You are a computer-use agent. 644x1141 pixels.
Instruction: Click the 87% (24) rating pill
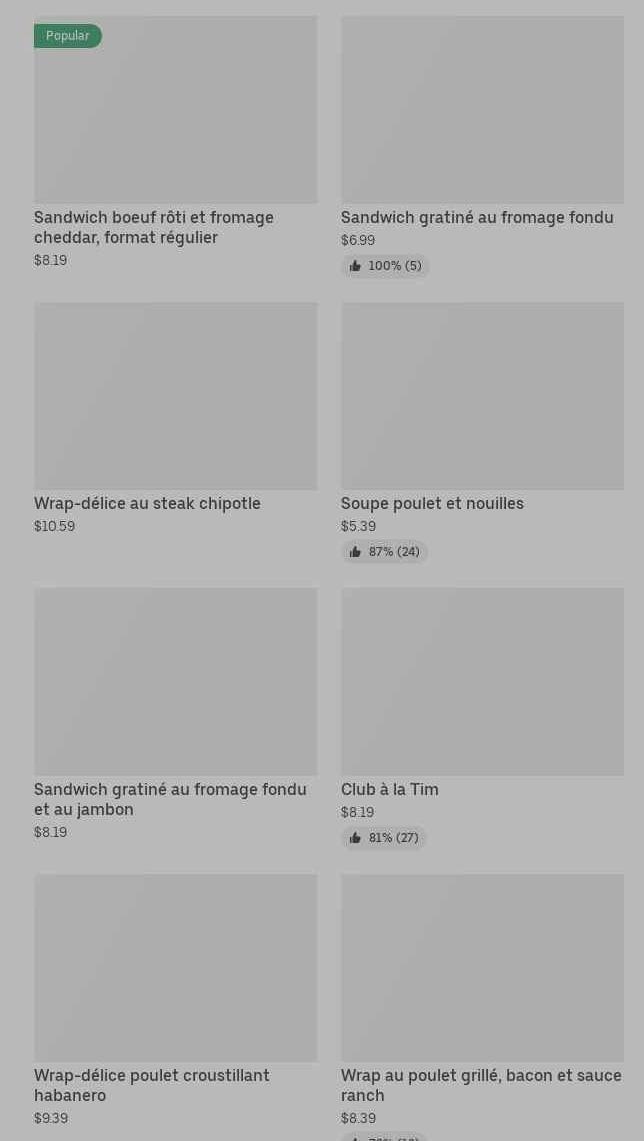384,552
